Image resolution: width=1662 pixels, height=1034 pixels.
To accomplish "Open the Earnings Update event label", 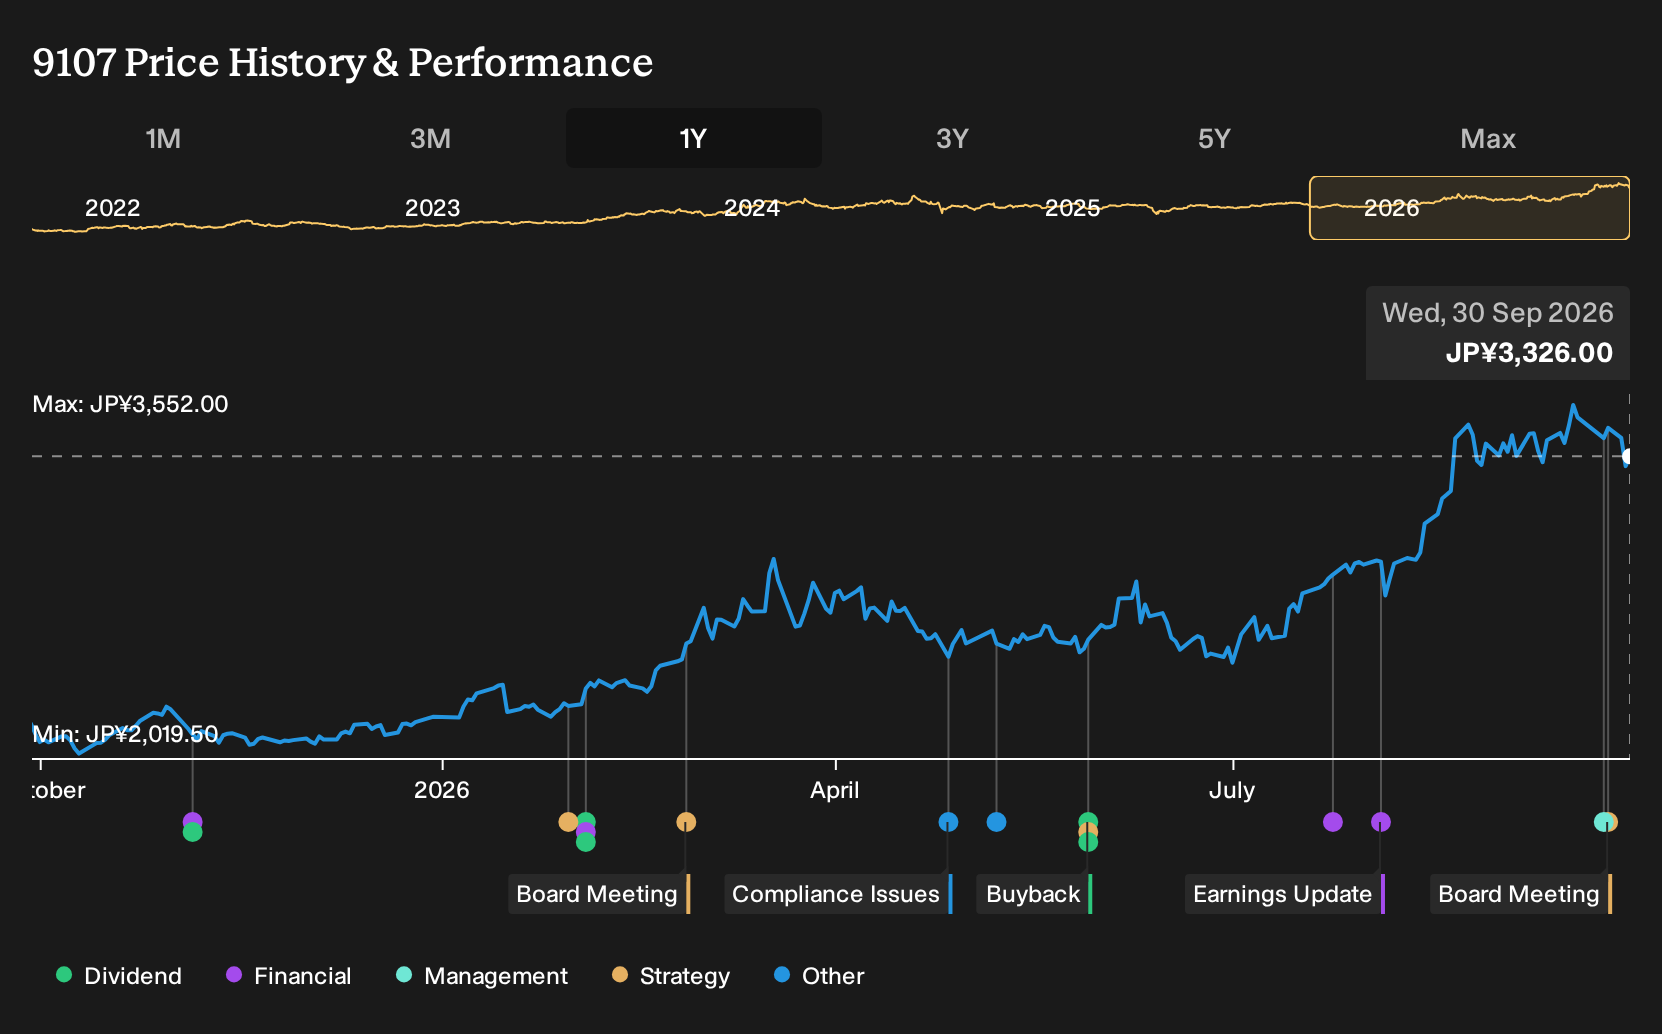I will [1285, 894].
